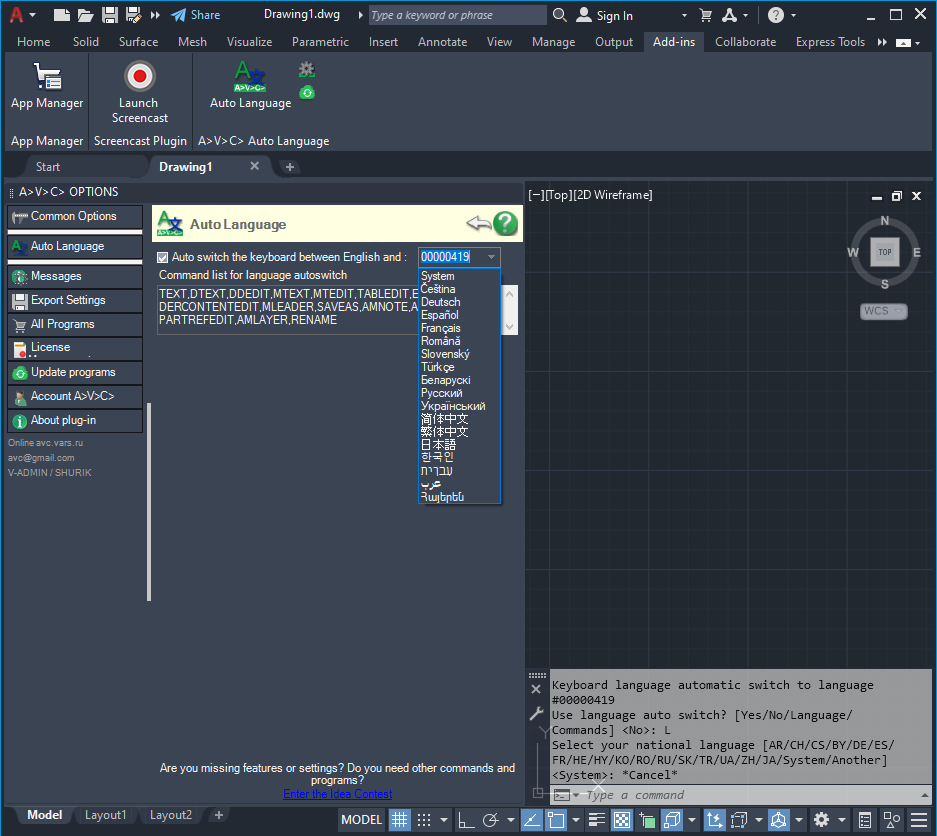The image size is (937, 836).
Task: Click the green help question mark icon
Action: tap(506, 223)
